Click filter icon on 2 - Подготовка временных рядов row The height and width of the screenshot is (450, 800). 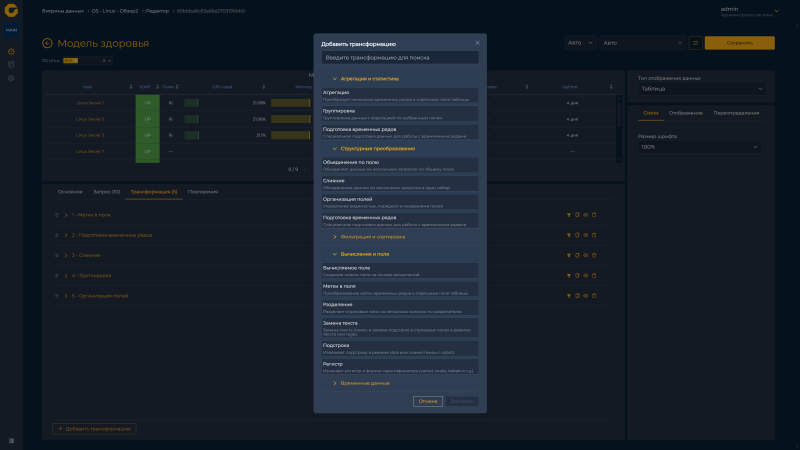(569, 235)
